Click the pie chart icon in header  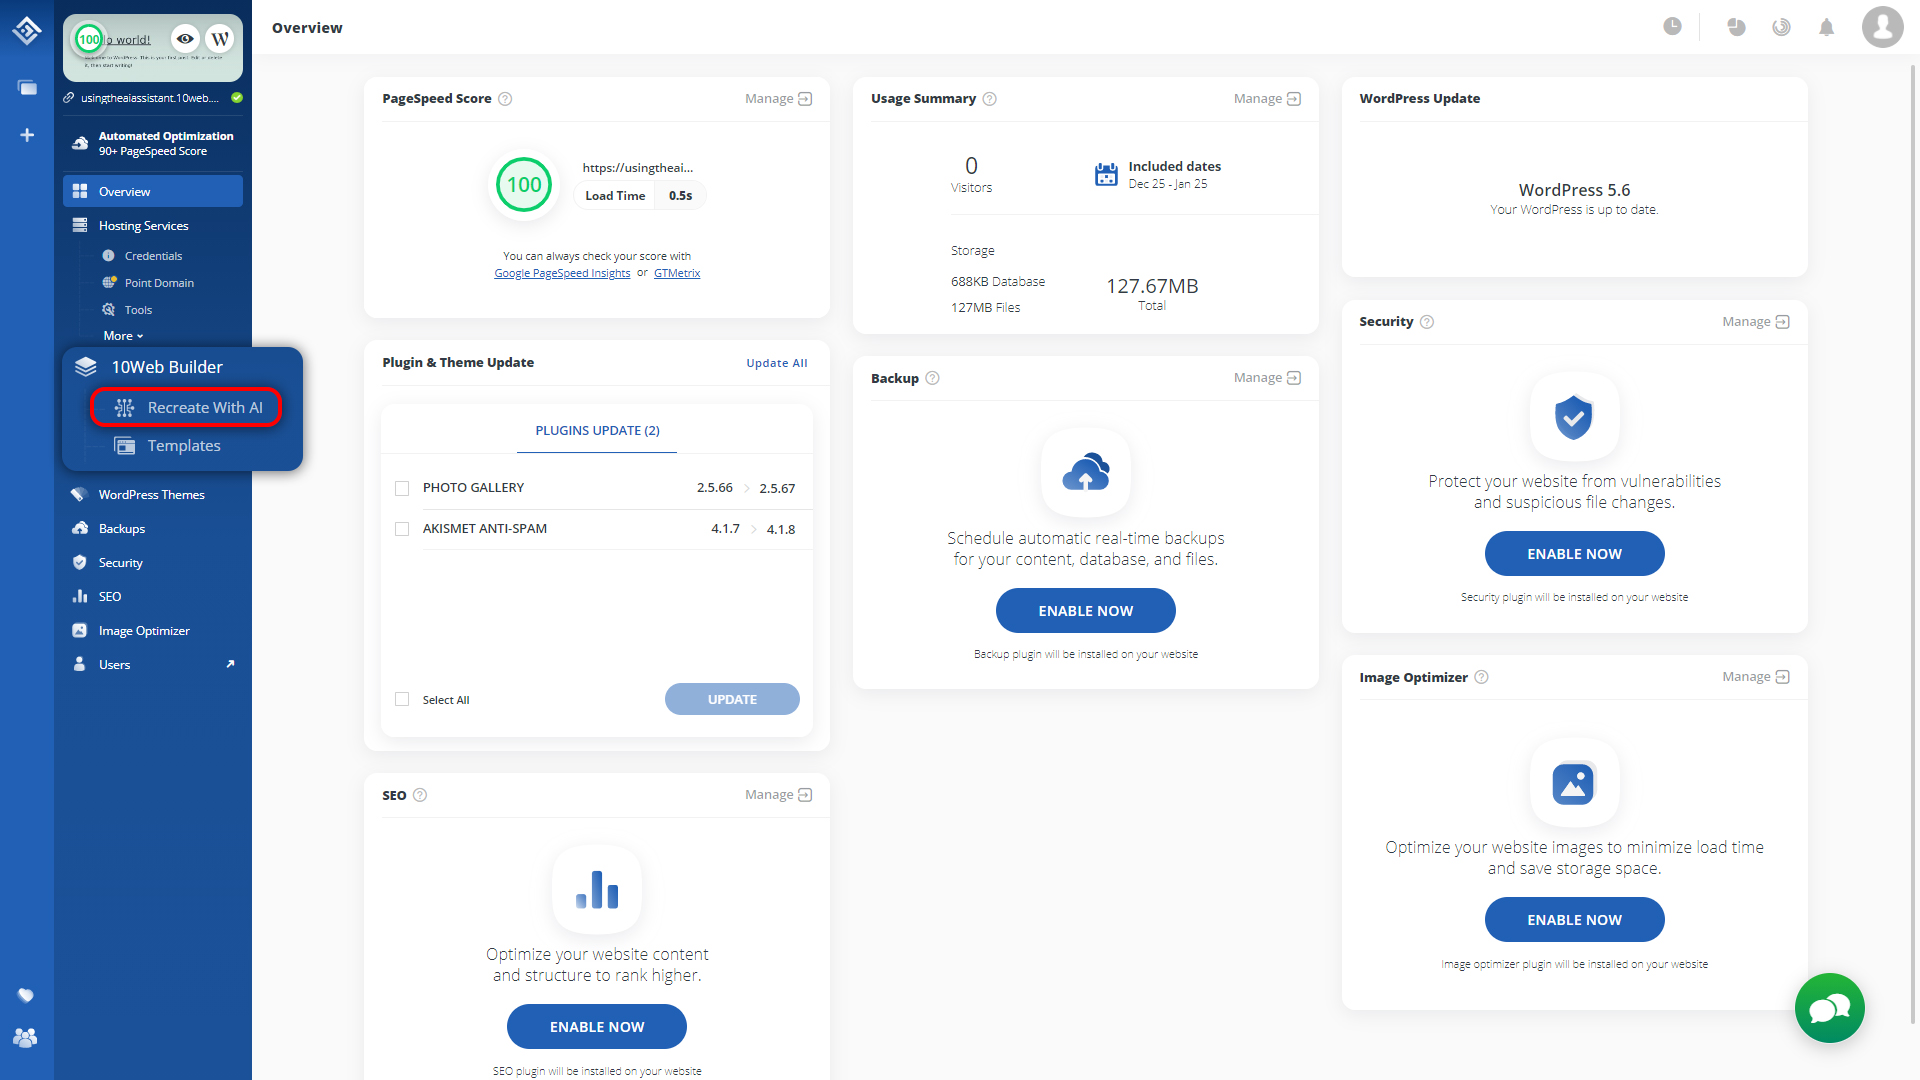click(x=1736, y=27)
